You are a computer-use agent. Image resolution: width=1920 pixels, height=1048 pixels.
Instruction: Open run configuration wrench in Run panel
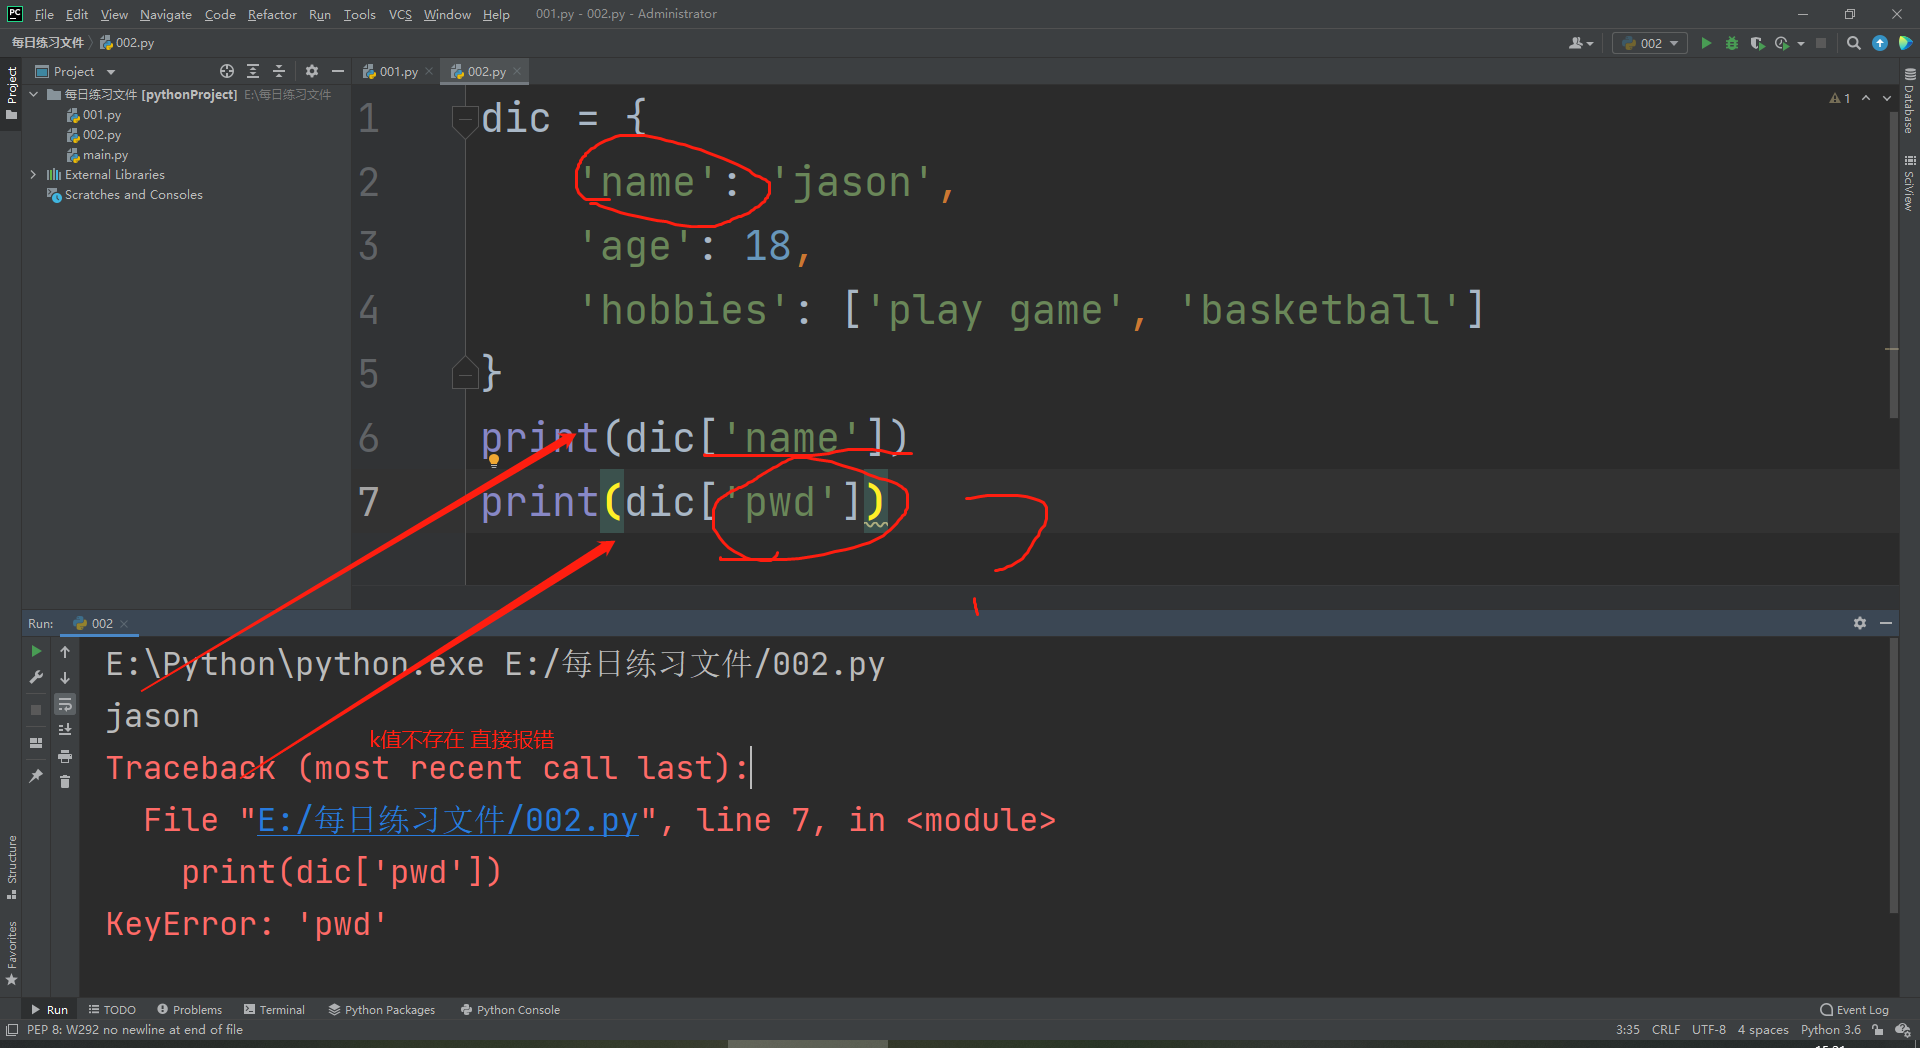(x=36, y=677)
